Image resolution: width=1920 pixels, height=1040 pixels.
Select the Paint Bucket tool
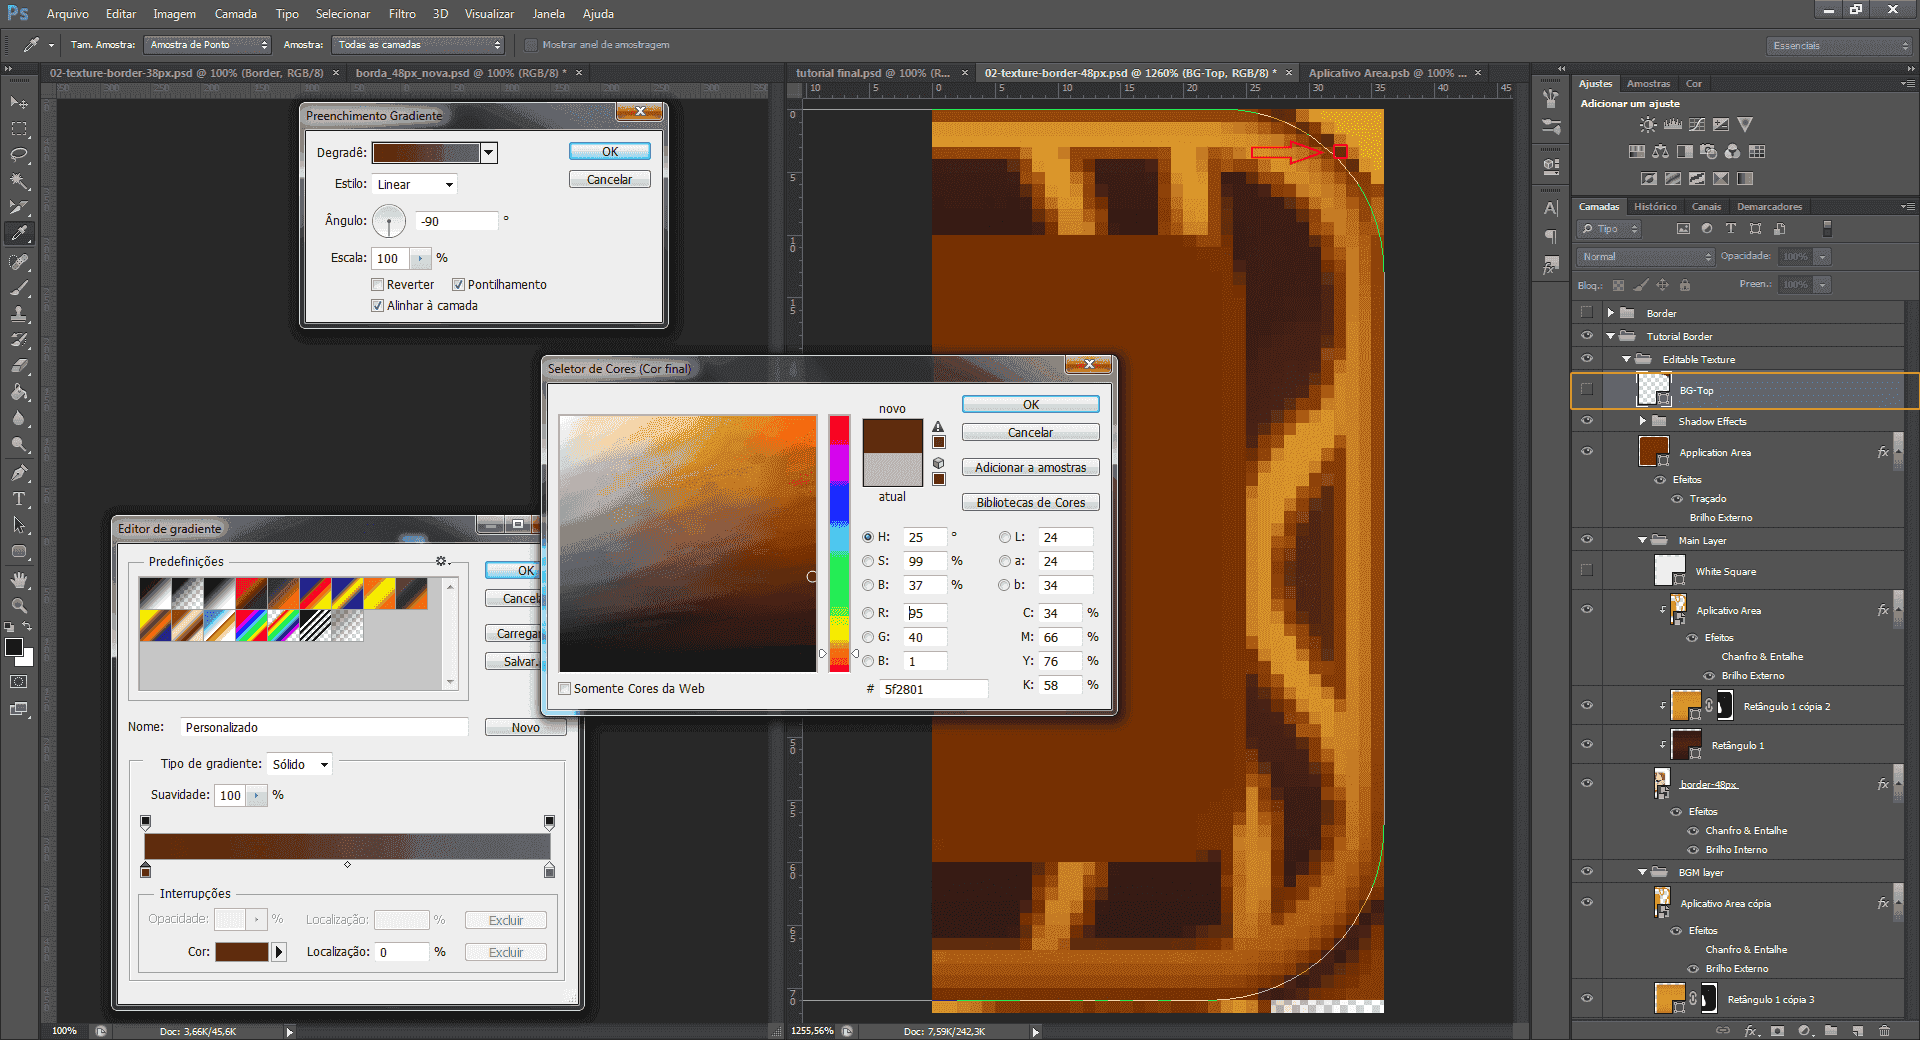point(19,392)
